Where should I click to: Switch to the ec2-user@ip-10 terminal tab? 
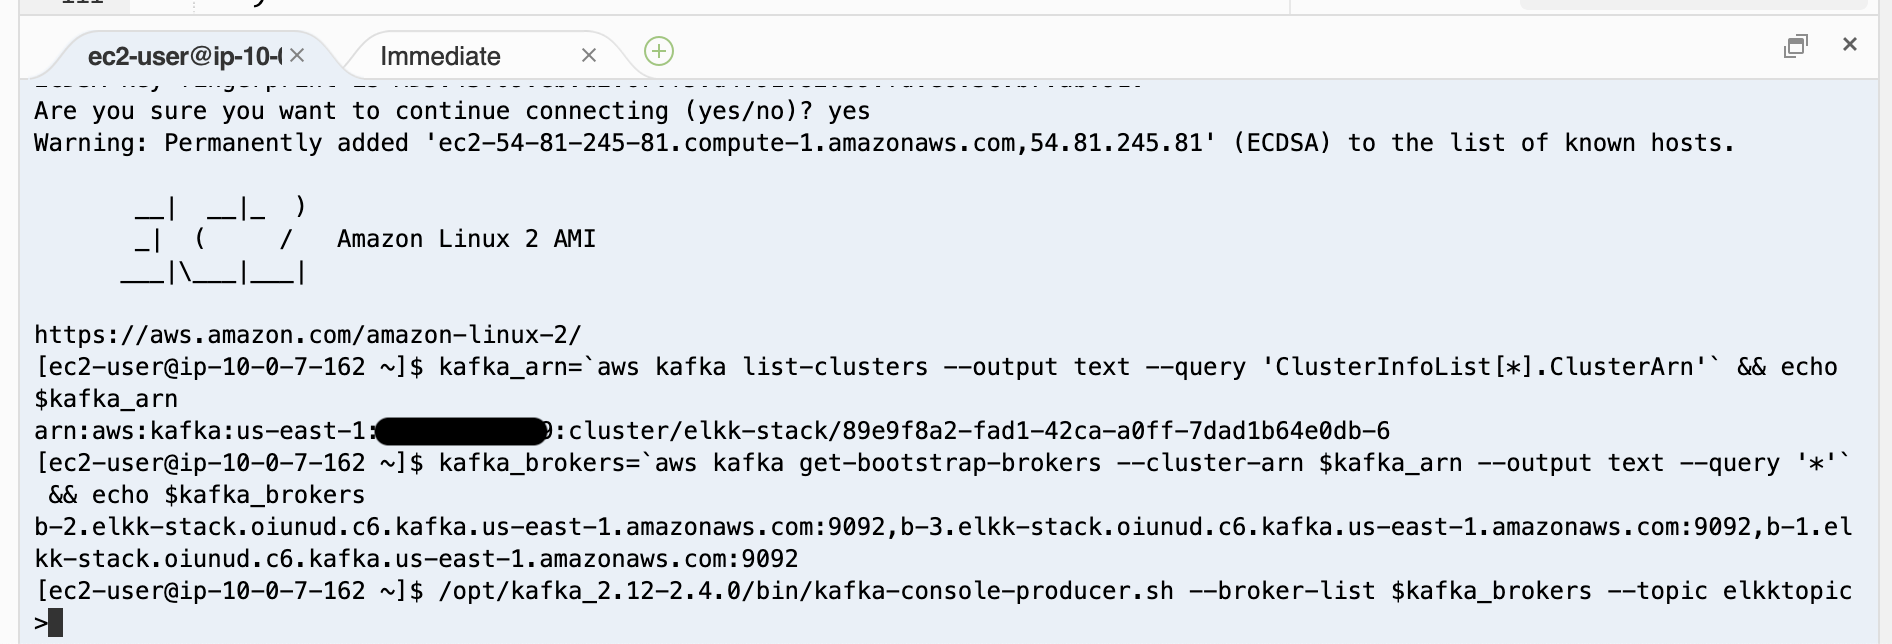click(185, 56)
